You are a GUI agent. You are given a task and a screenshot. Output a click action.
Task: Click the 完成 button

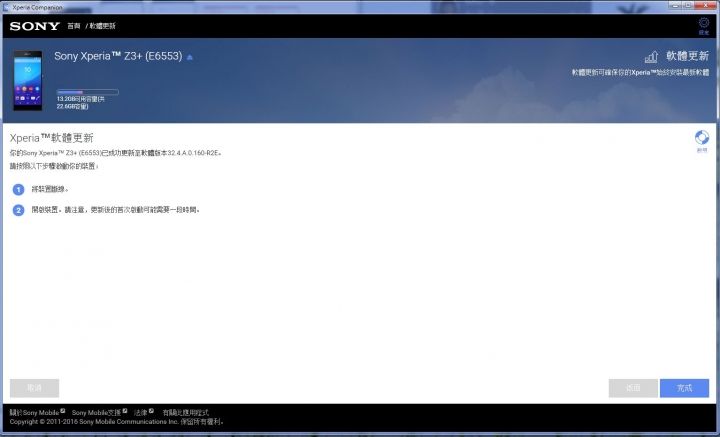[684, 388]
